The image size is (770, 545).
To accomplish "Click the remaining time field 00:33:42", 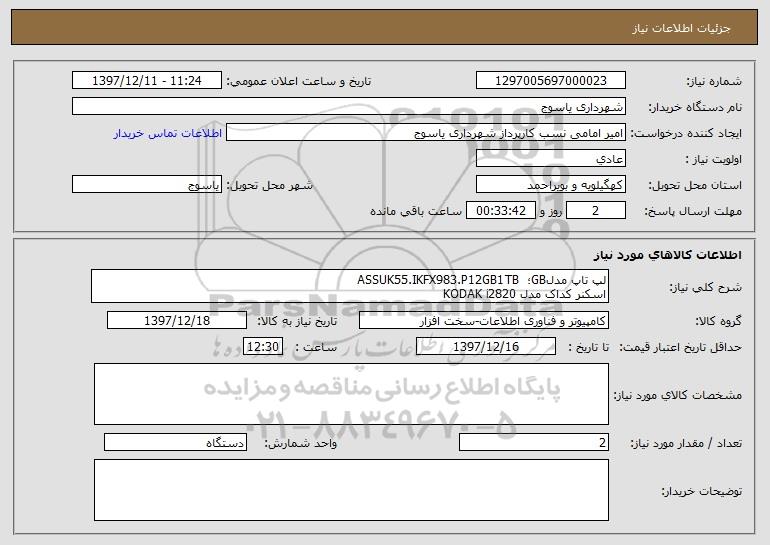I will [x=500, y=211].
